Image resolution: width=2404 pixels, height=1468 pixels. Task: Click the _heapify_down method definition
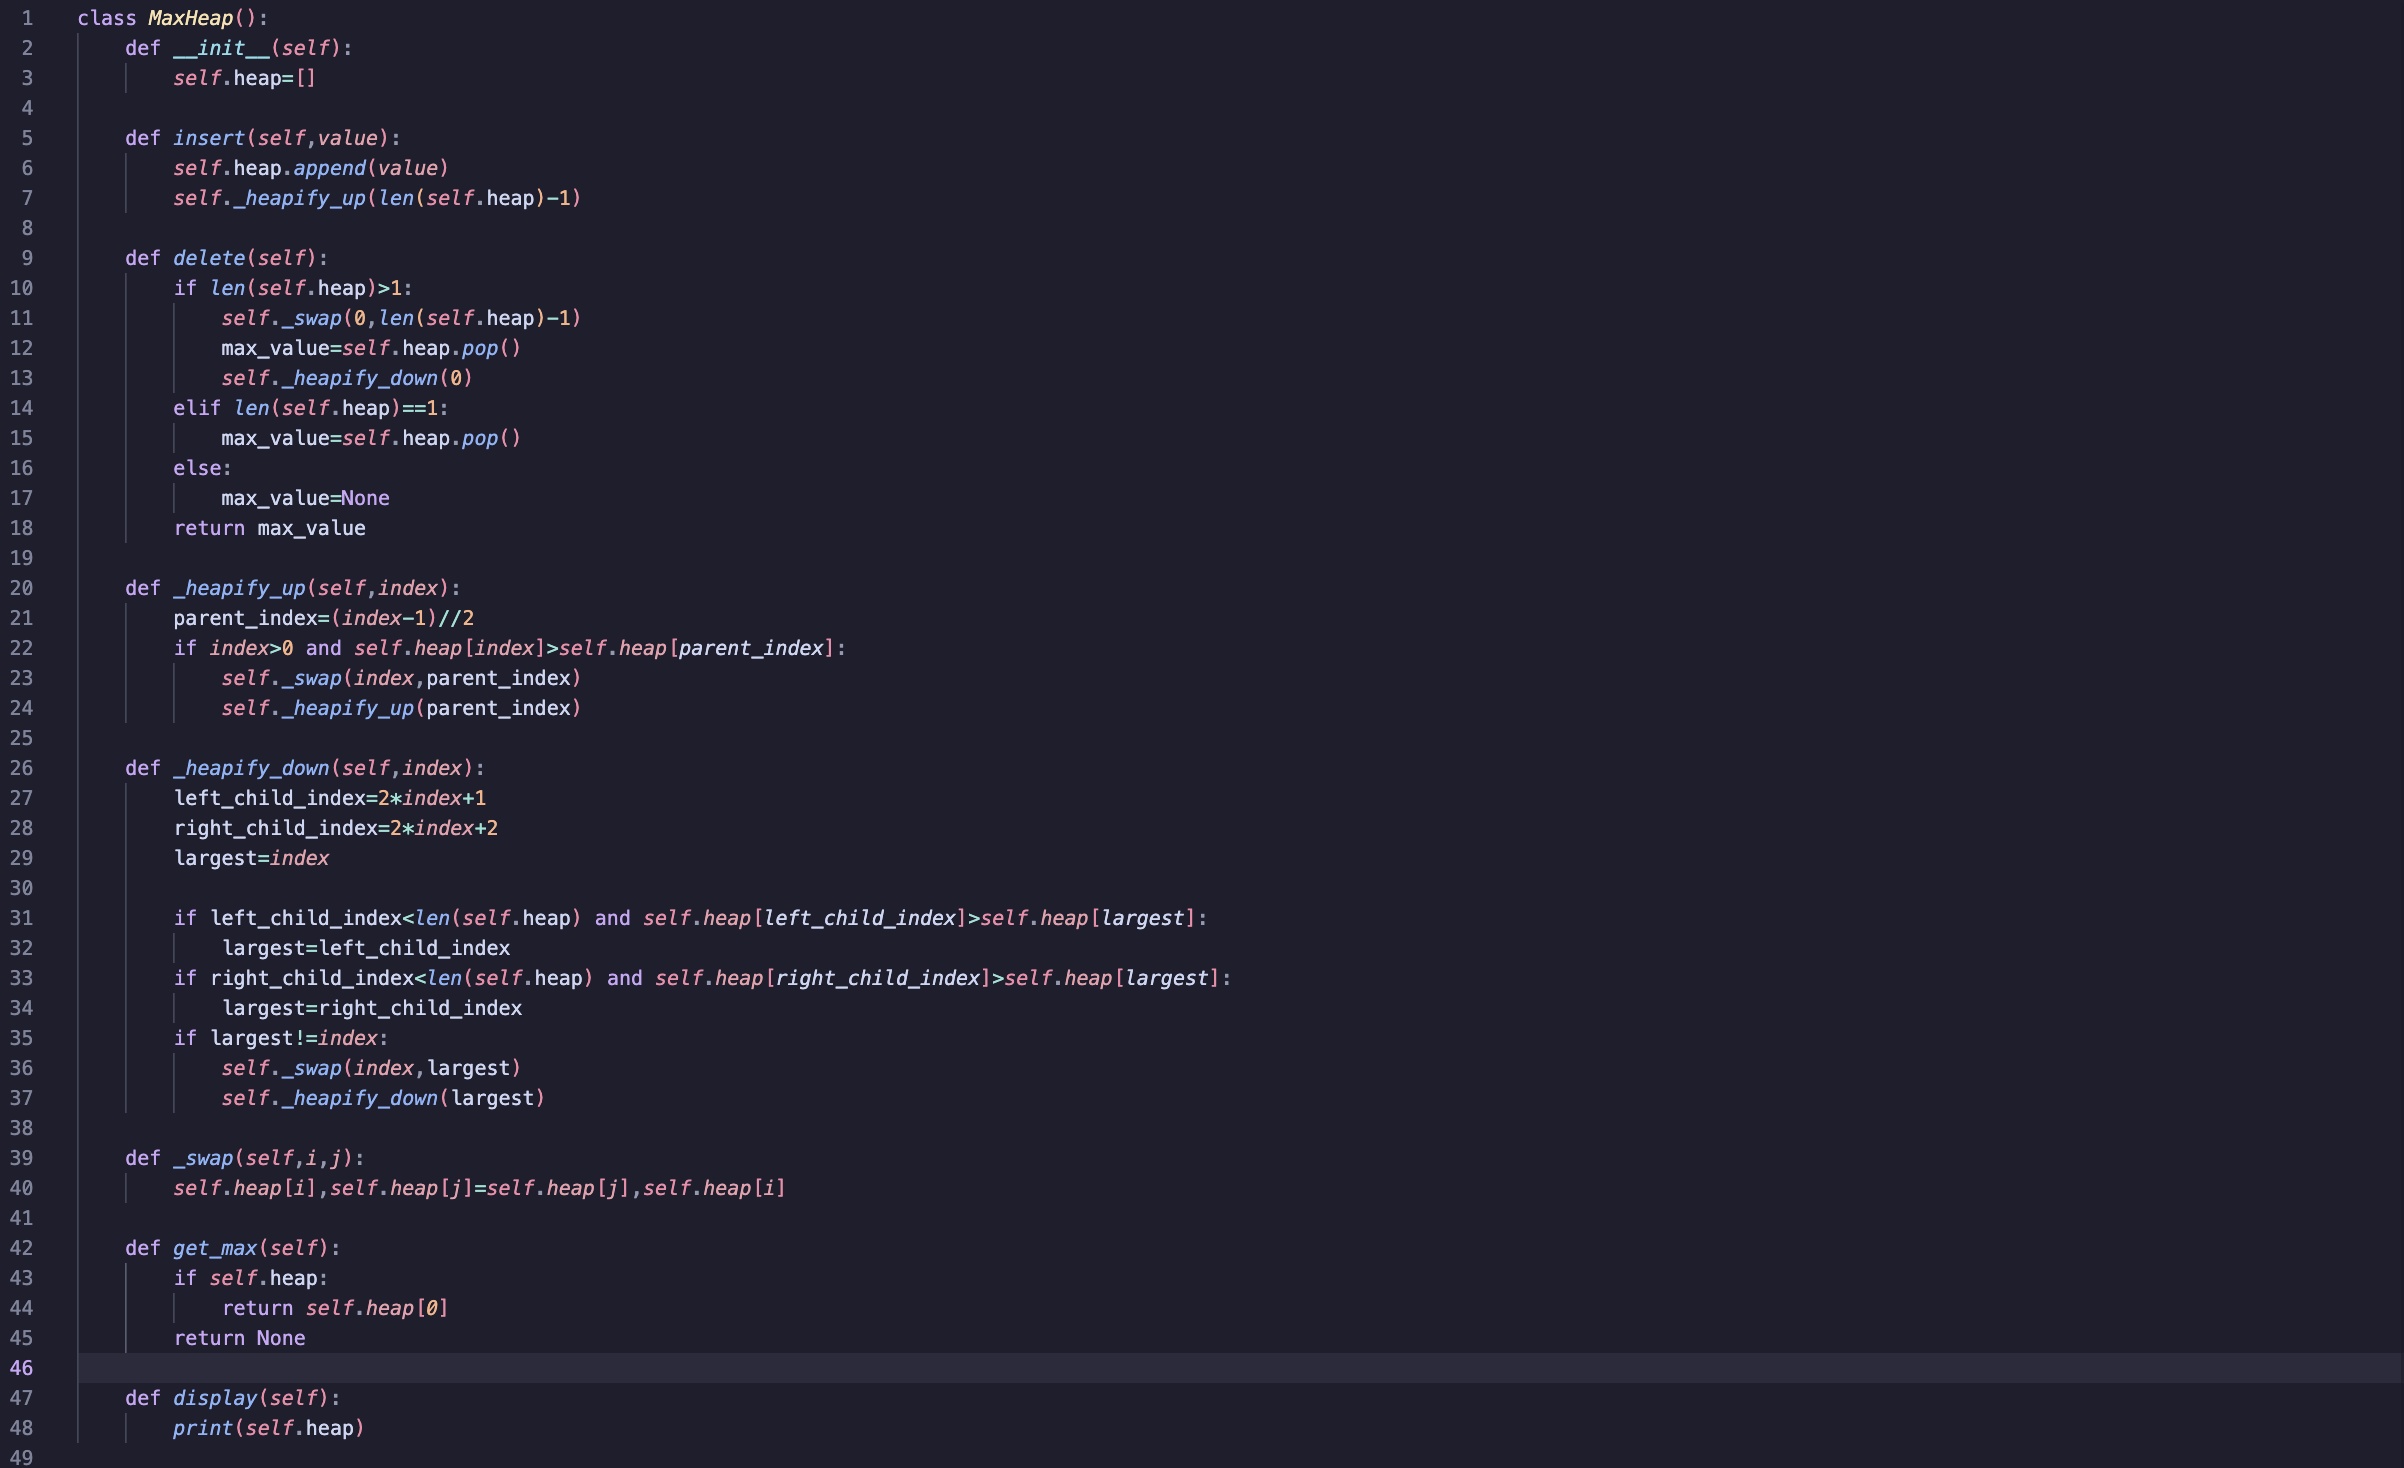252,768
